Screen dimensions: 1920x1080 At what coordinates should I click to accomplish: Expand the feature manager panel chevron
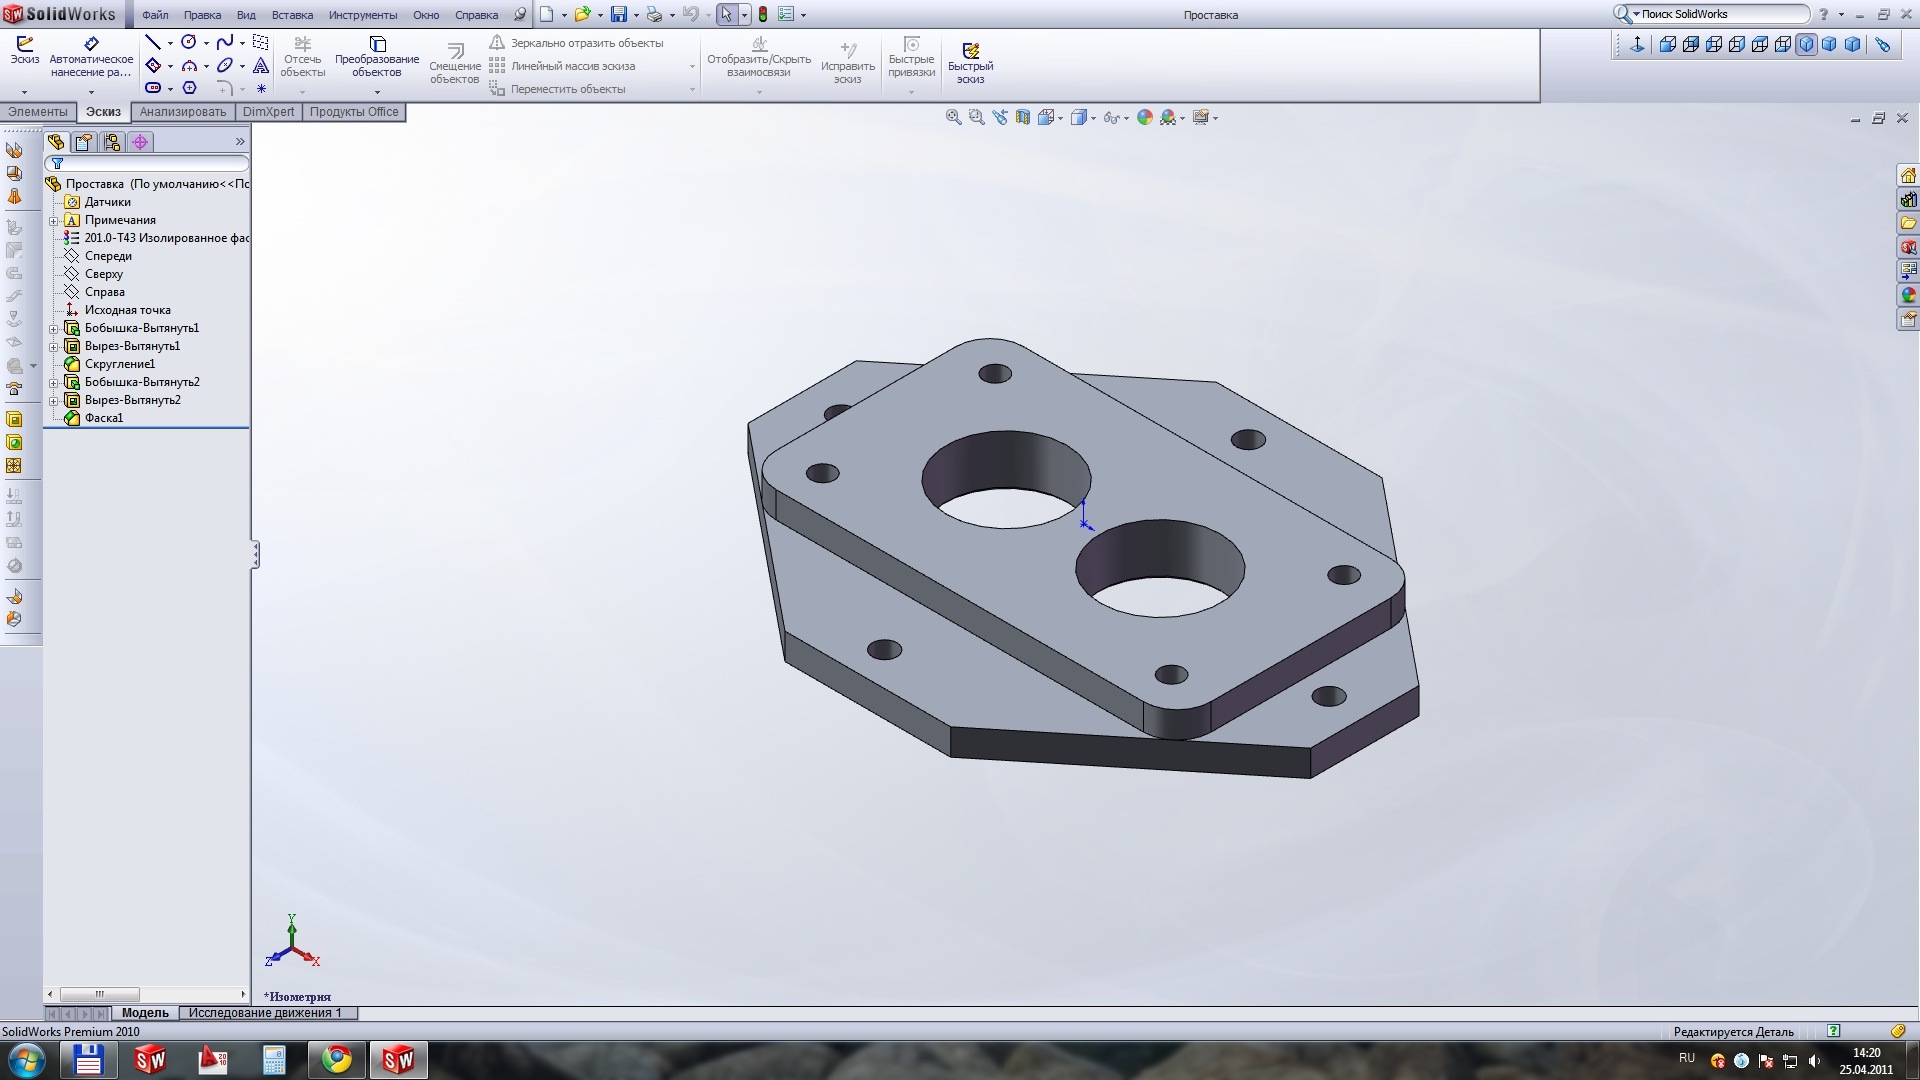(x=240, y=142)
